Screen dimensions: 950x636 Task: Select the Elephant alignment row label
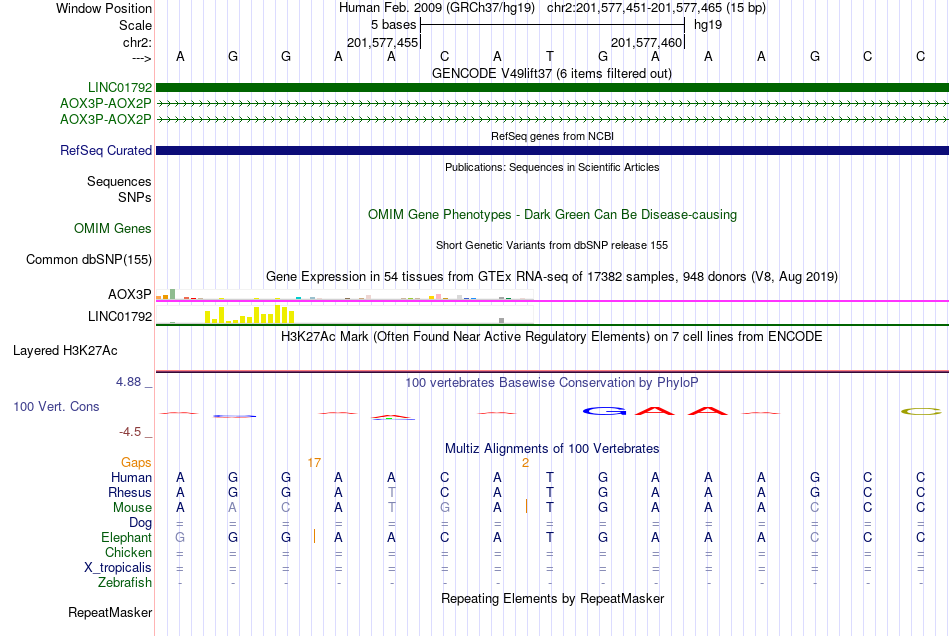point(126,538)
